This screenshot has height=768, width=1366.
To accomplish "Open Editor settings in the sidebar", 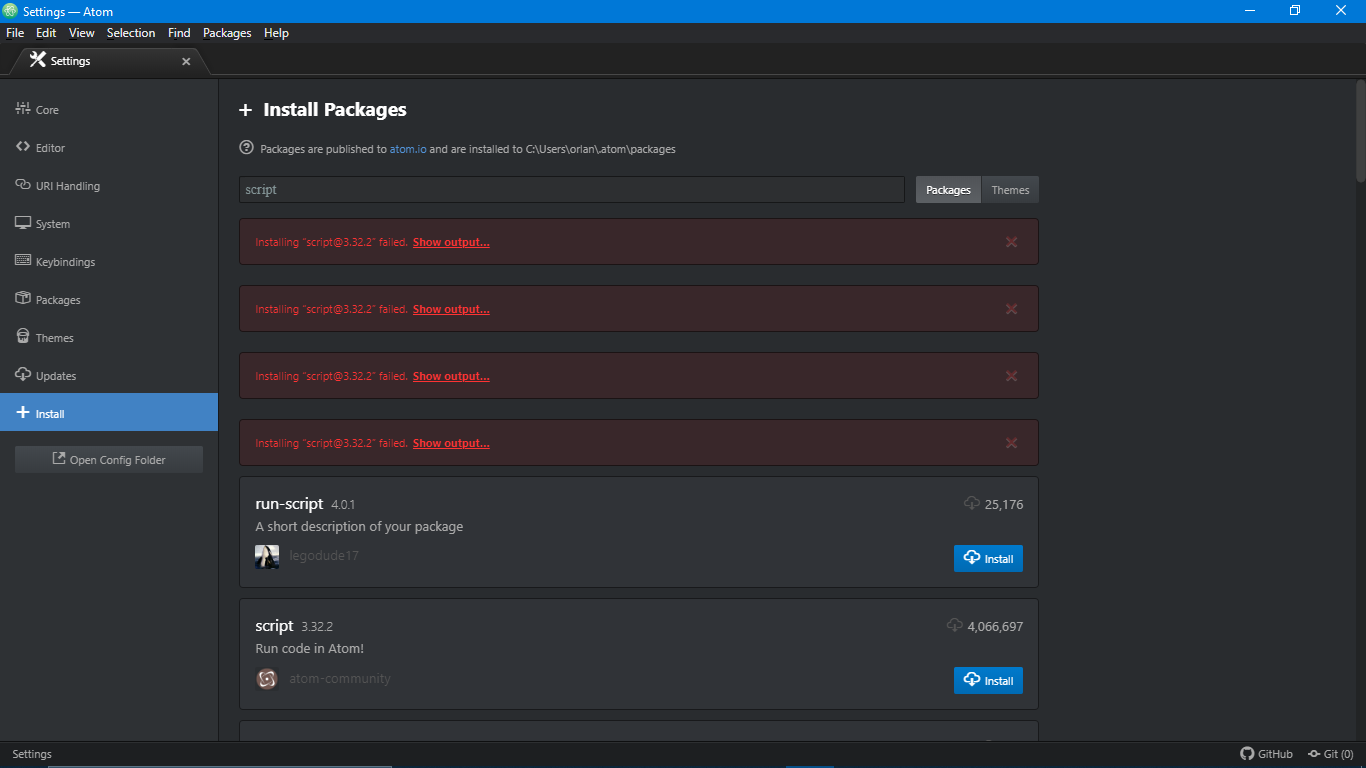I will click(109, 148).
